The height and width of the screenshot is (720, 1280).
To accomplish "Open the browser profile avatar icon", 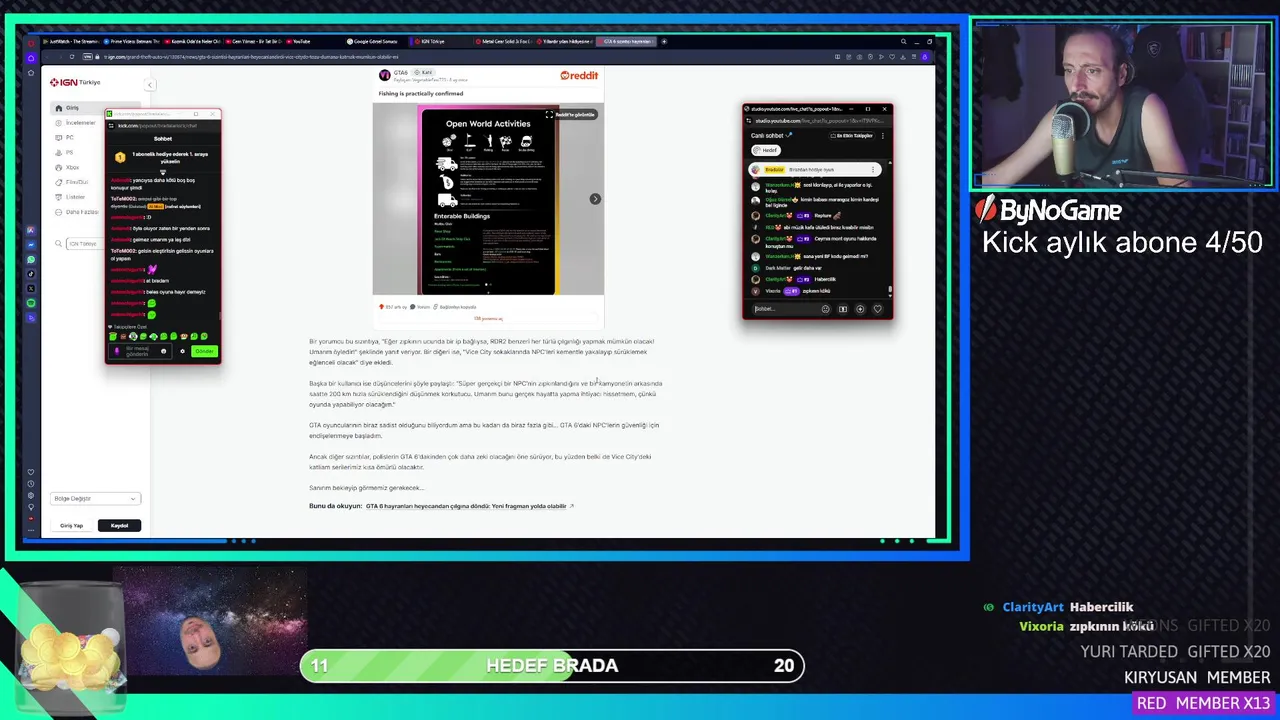I will coord(925,57).
